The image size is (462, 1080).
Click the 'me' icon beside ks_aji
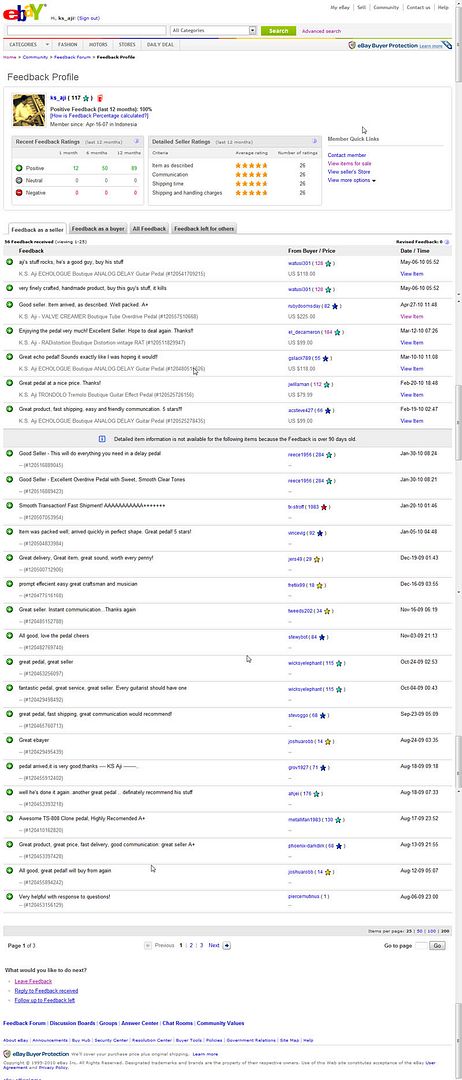point(100,98)
